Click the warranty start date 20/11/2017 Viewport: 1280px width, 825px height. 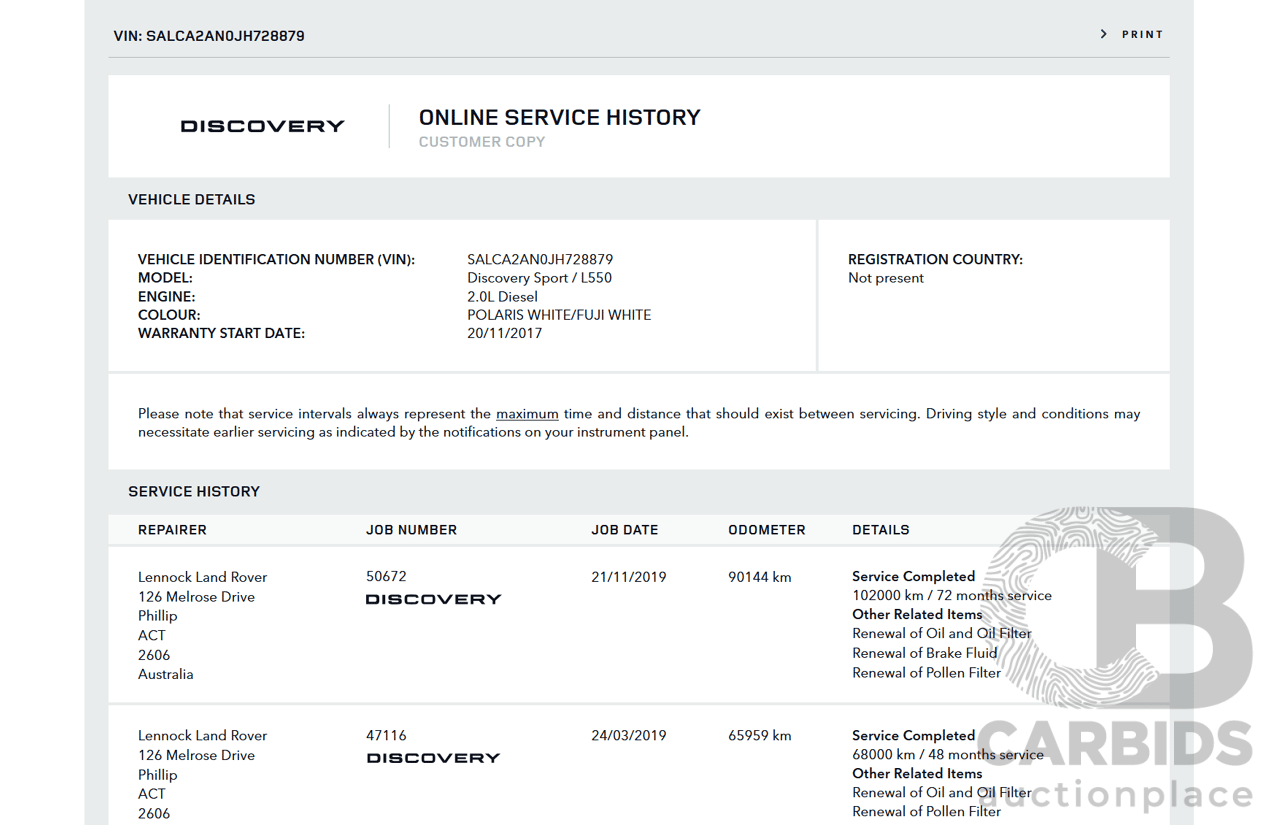[504, 334]
